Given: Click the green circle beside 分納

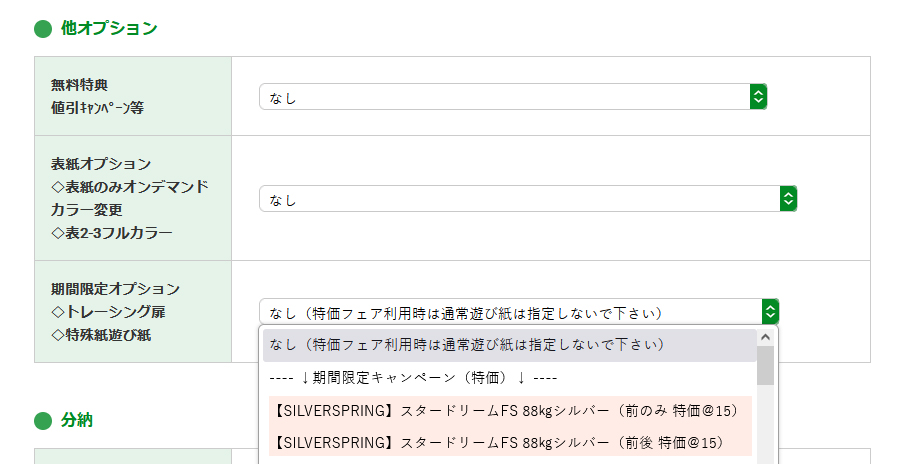Looking at the screenshot, I should [42, 421].
